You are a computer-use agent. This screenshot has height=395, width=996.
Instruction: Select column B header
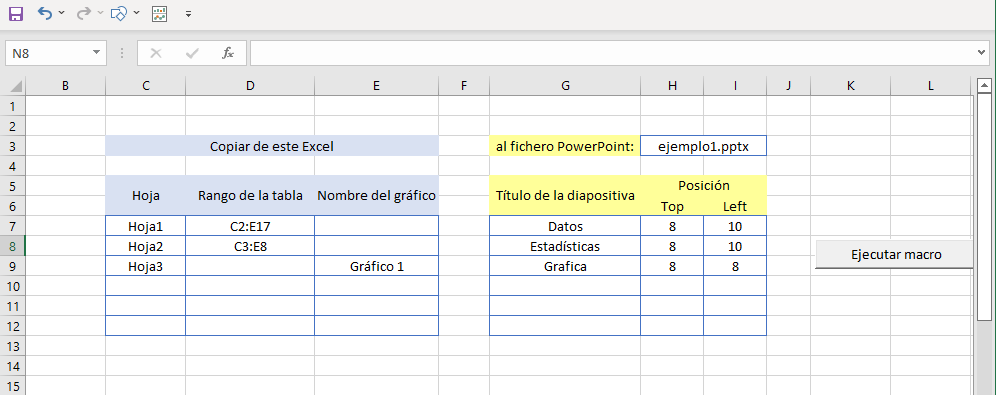click(65, 86)
